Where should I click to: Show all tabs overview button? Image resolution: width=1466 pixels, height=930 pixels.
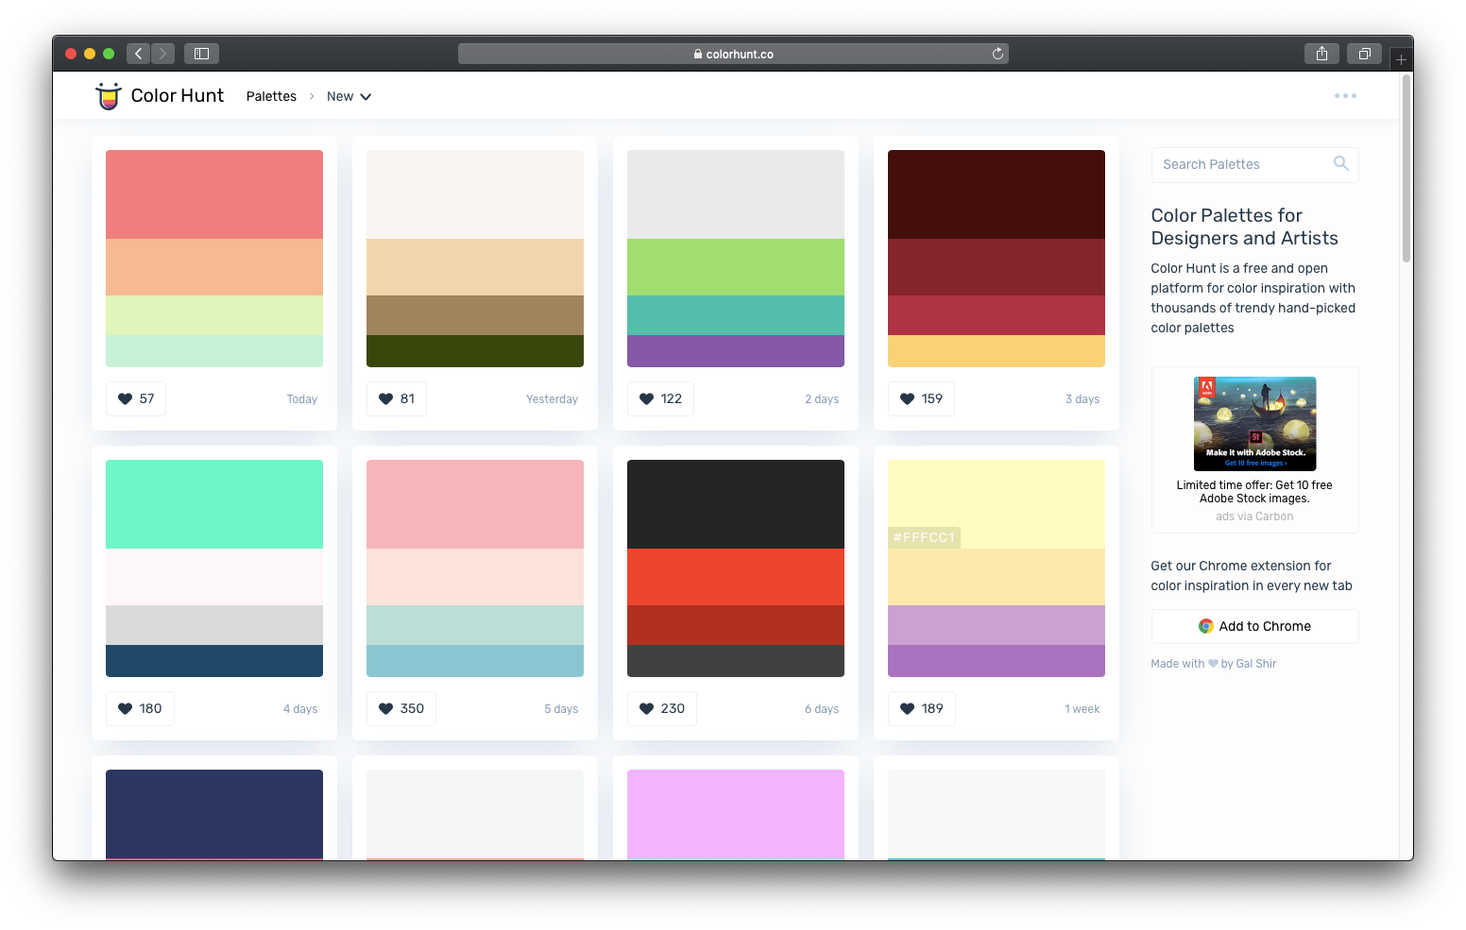(1364, 54)
